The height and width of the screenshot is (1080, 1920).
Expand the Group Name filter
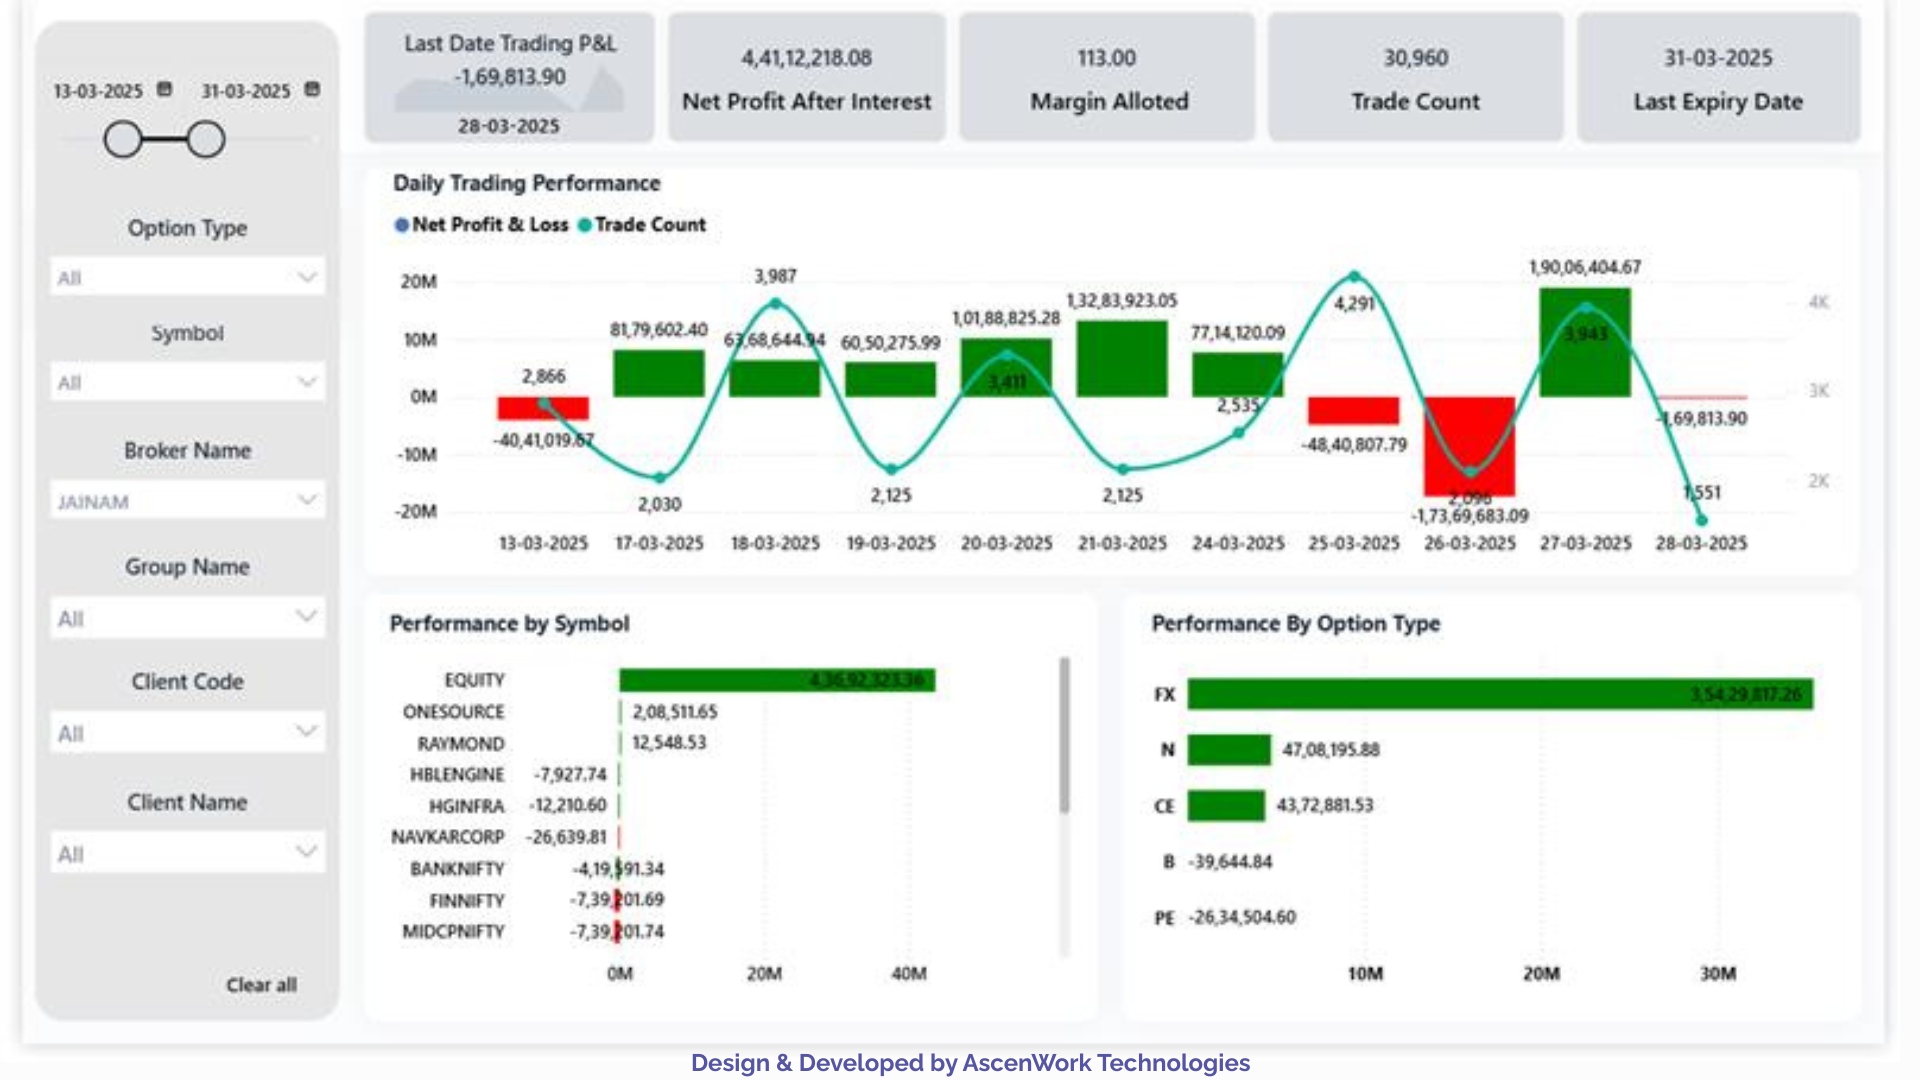306,617
